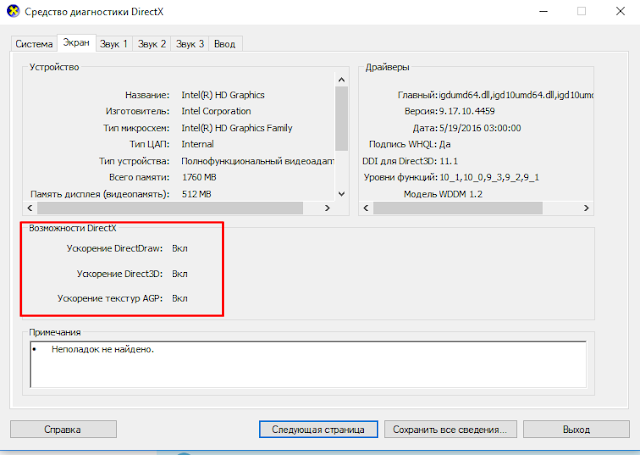The height and width of the screenshot is (455, 640).
Task: Click 'Intel(R) HD Graphics Family' chip type
Action: 237,128
